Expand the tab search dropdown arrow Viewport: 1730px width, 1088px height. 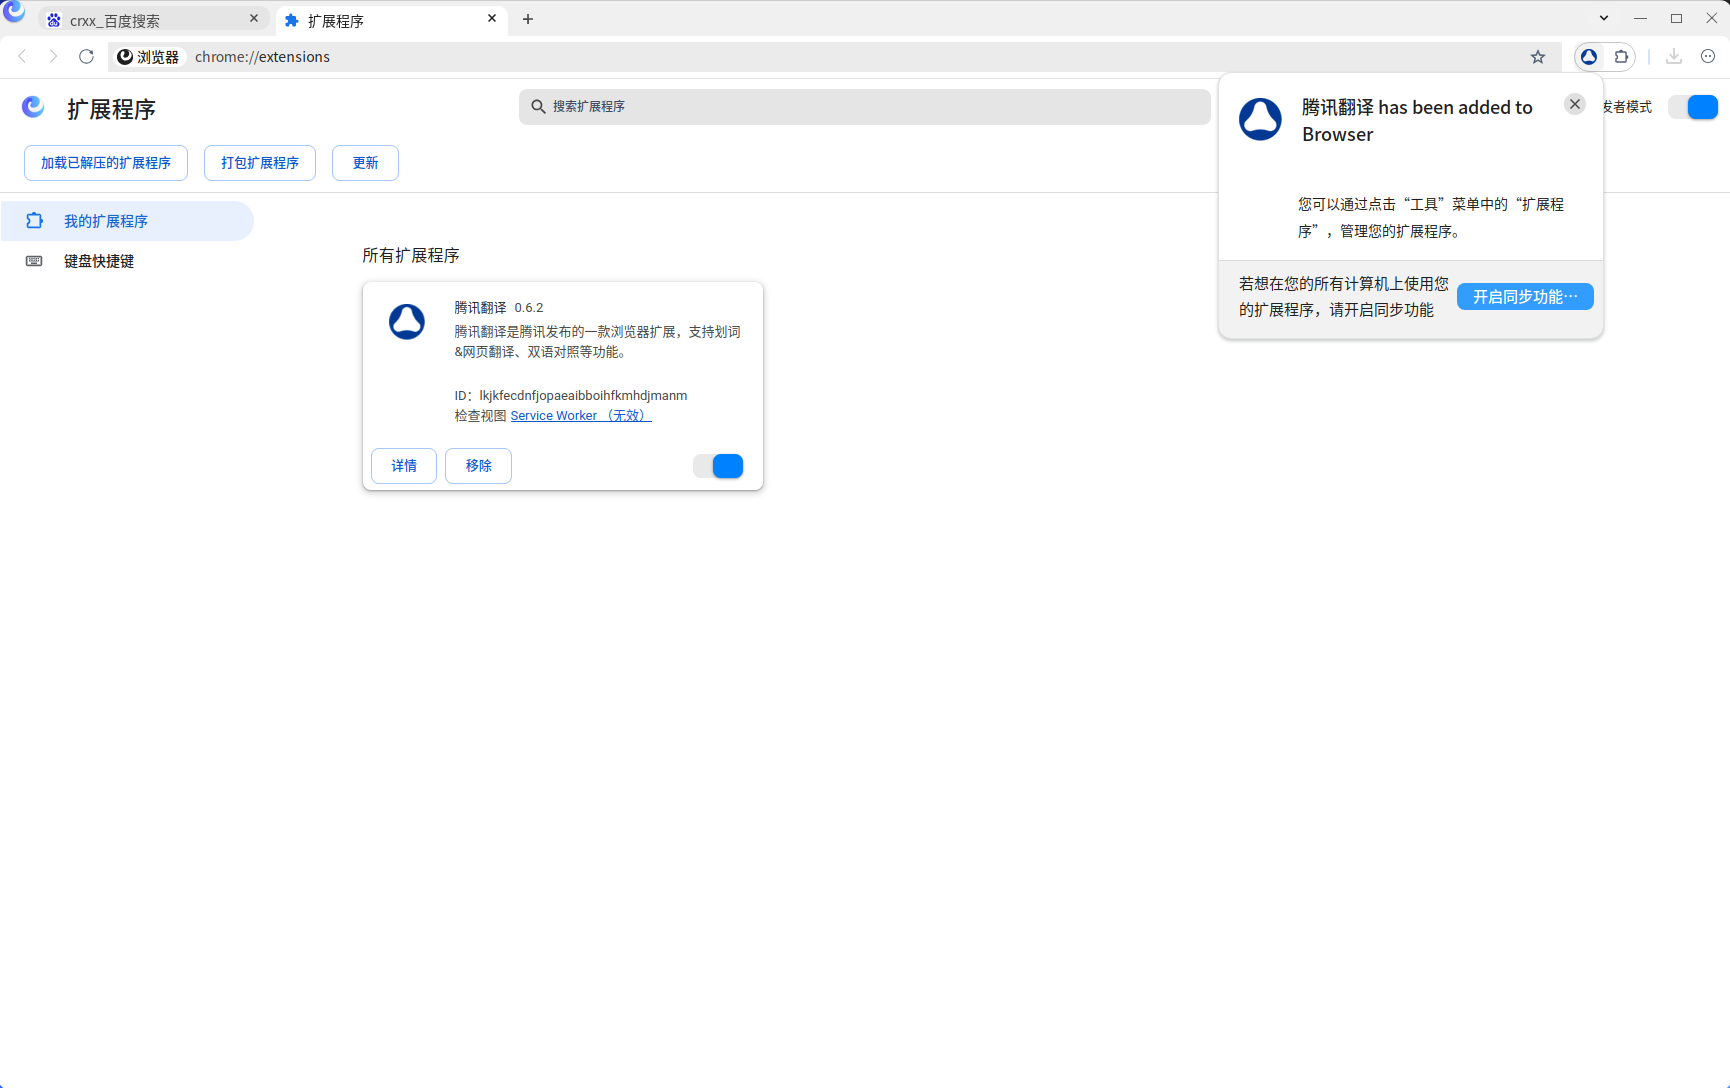coord(1604,18)
